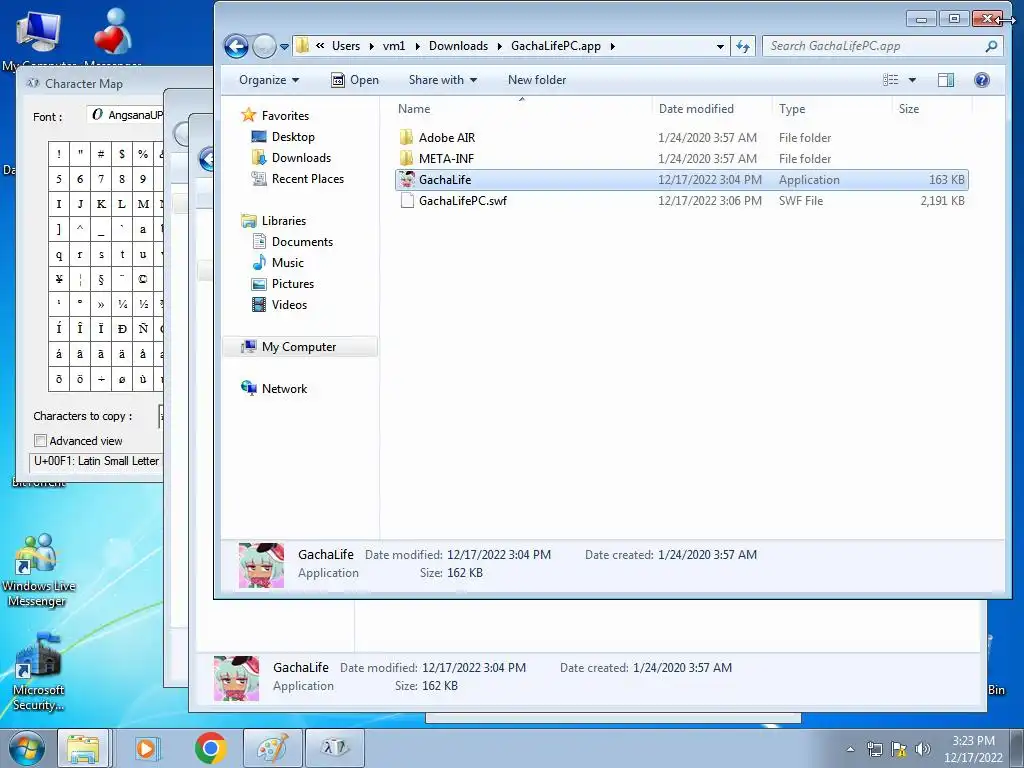Click the Users breadcrumb in address bar

point(345,46)
